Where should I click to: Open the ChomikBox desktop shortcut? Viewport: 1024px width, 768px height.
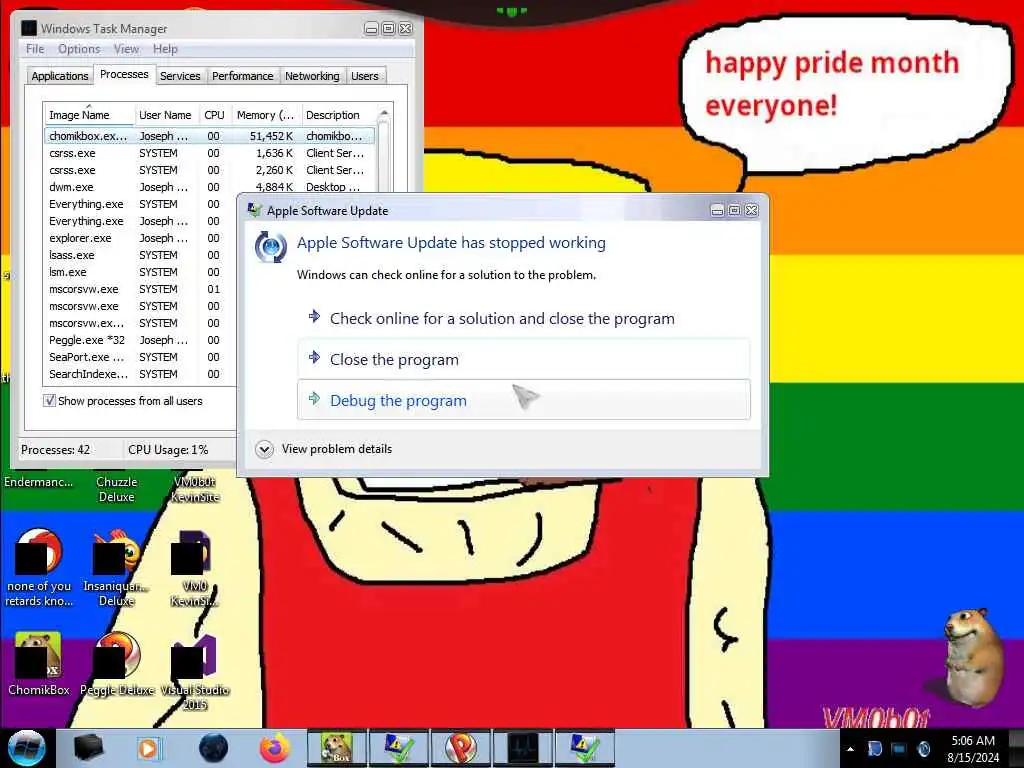coord(39,664)
